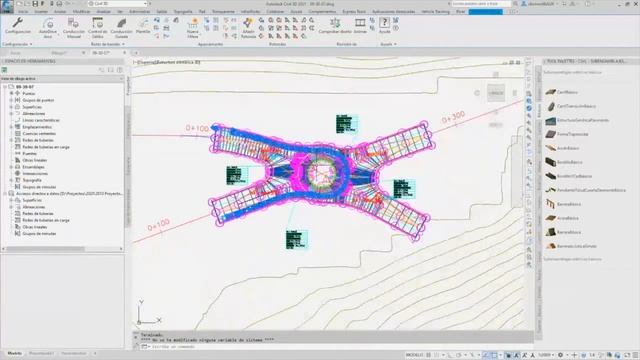640x360 pixels.
Task: Click the Nueva Hilera parking tool
Action: 193,28
